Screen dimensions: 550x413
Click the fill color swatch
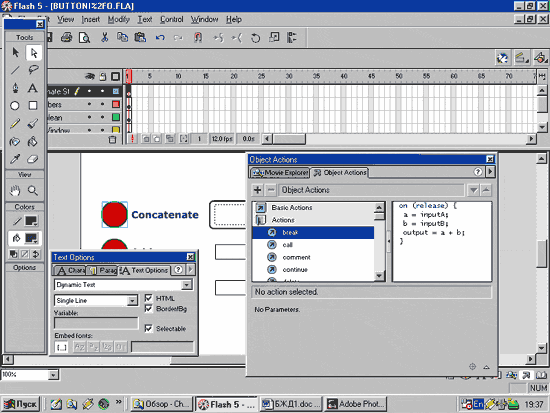click(x=31, y=238)
